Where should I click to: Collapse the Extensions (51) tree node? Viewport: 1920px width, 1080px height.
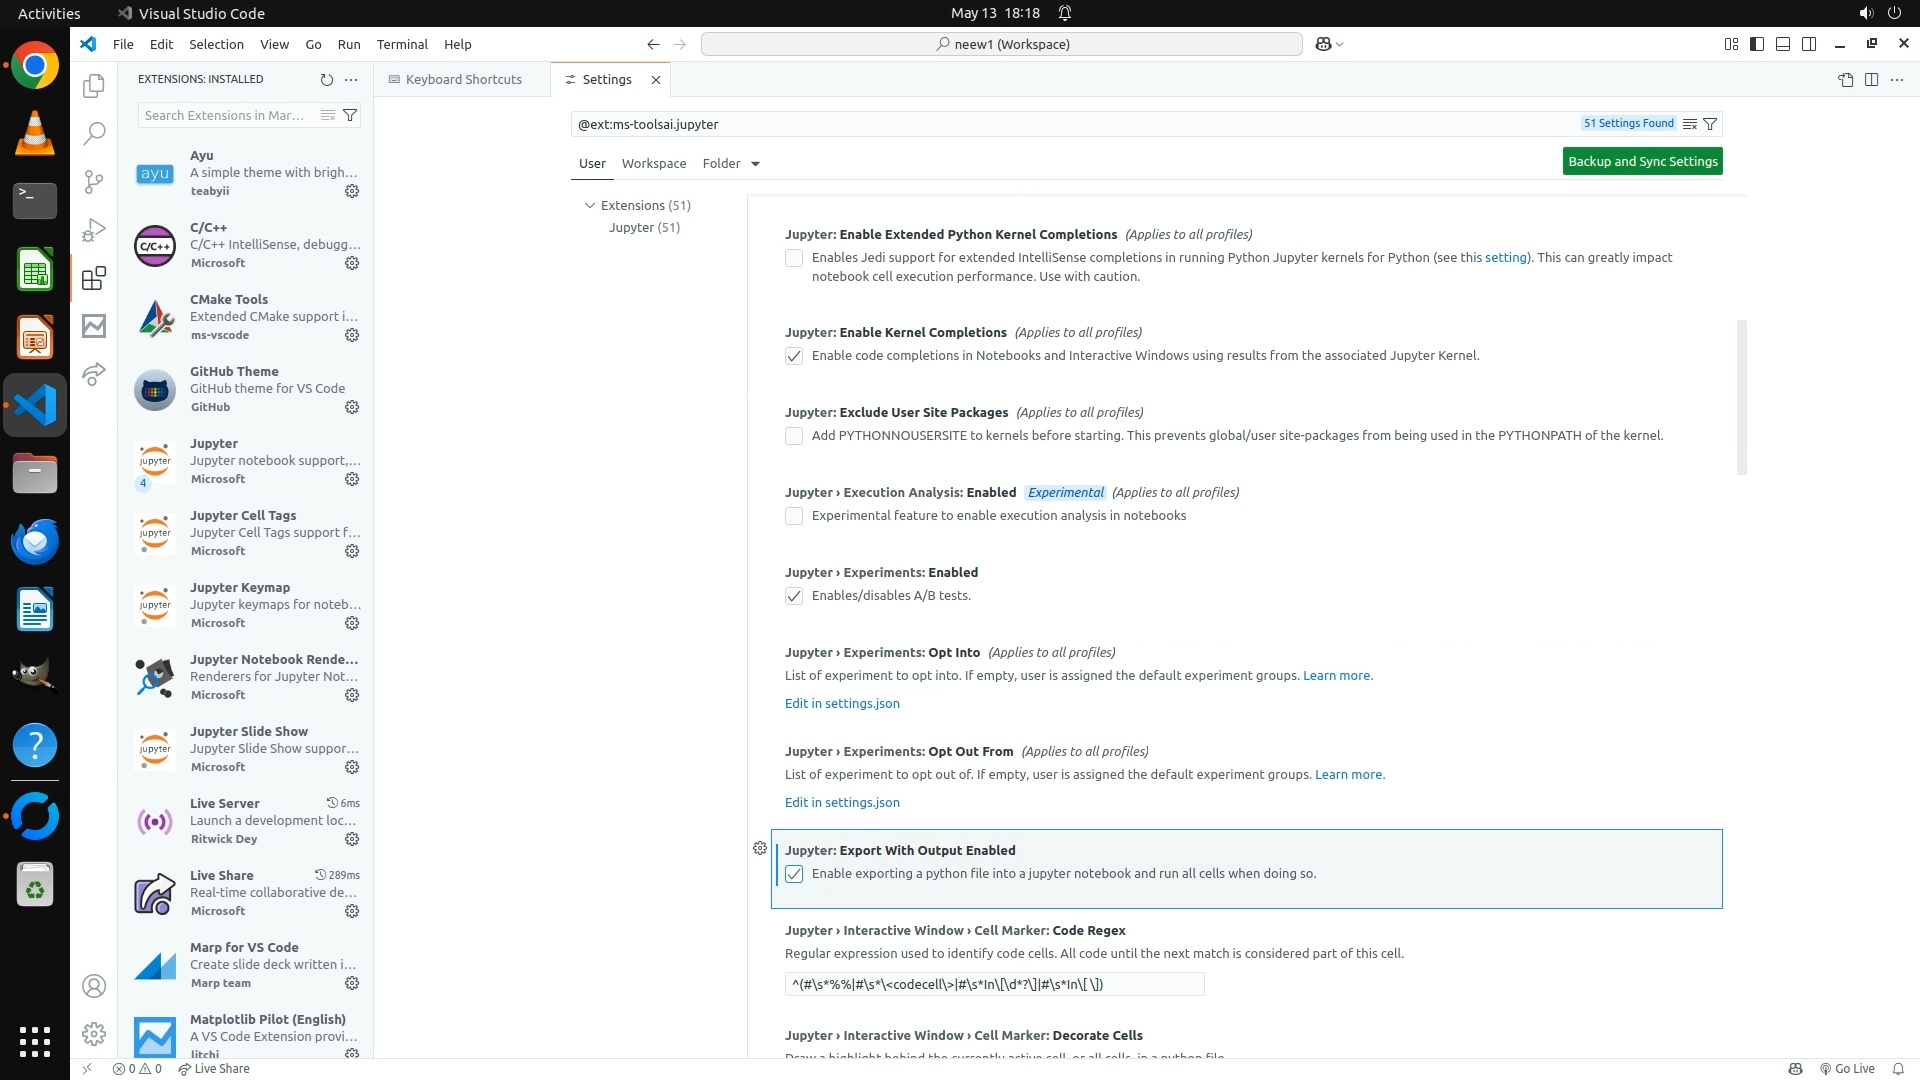(x=590, y=205)
